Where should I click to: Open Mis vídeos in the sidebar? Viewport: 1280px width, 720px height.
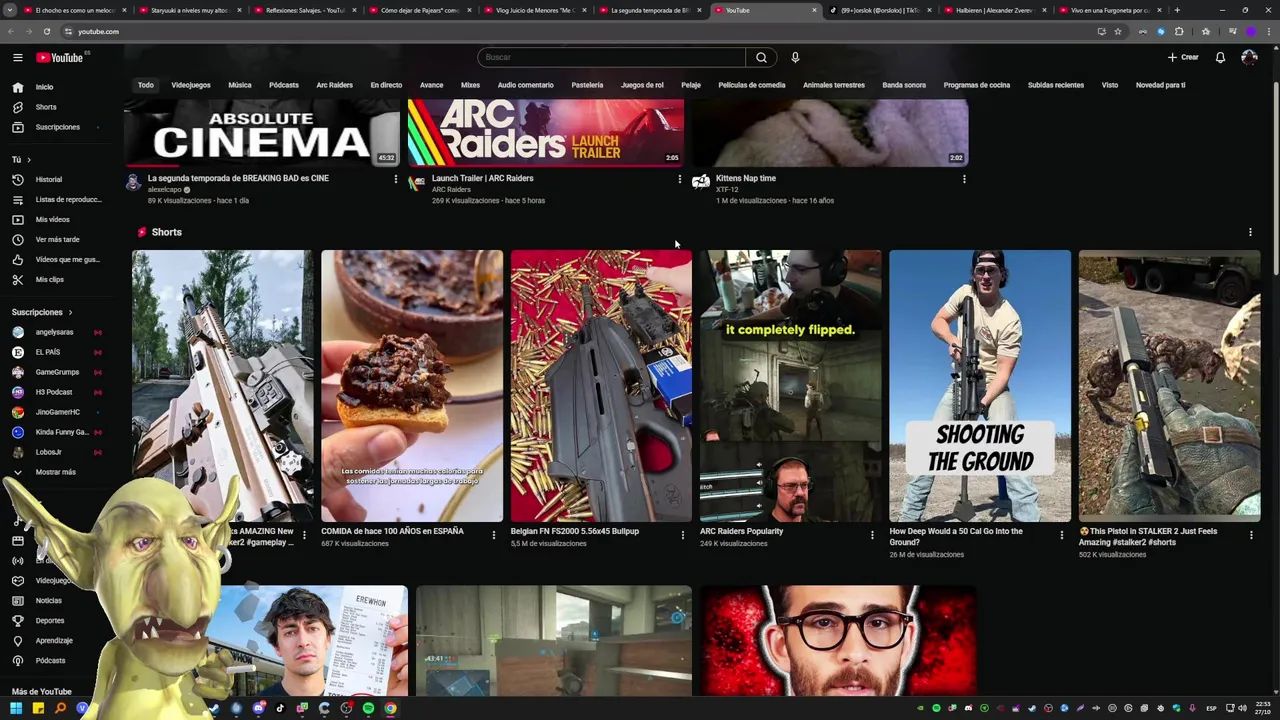point(60,219)
